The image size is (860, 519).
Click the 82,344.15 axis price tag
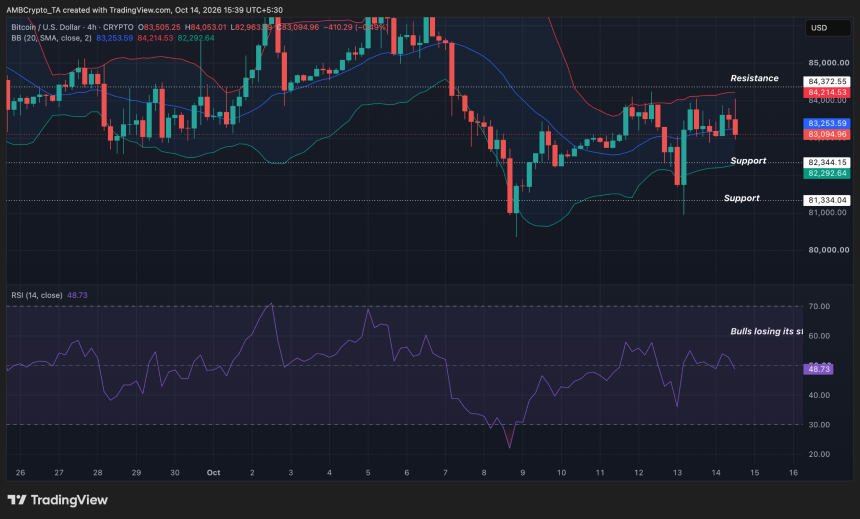point(827,162)
